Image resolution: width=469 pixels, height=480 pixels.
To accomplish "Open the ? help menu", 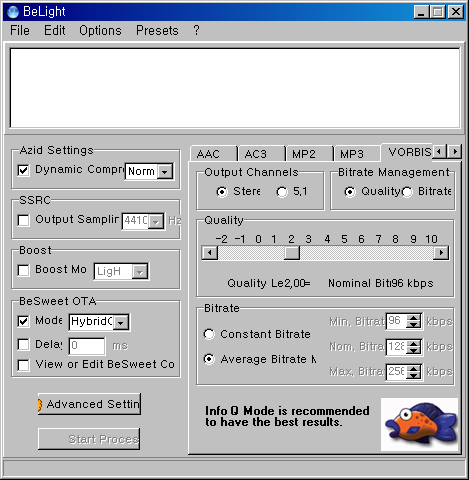I will (x=196, y=31).
